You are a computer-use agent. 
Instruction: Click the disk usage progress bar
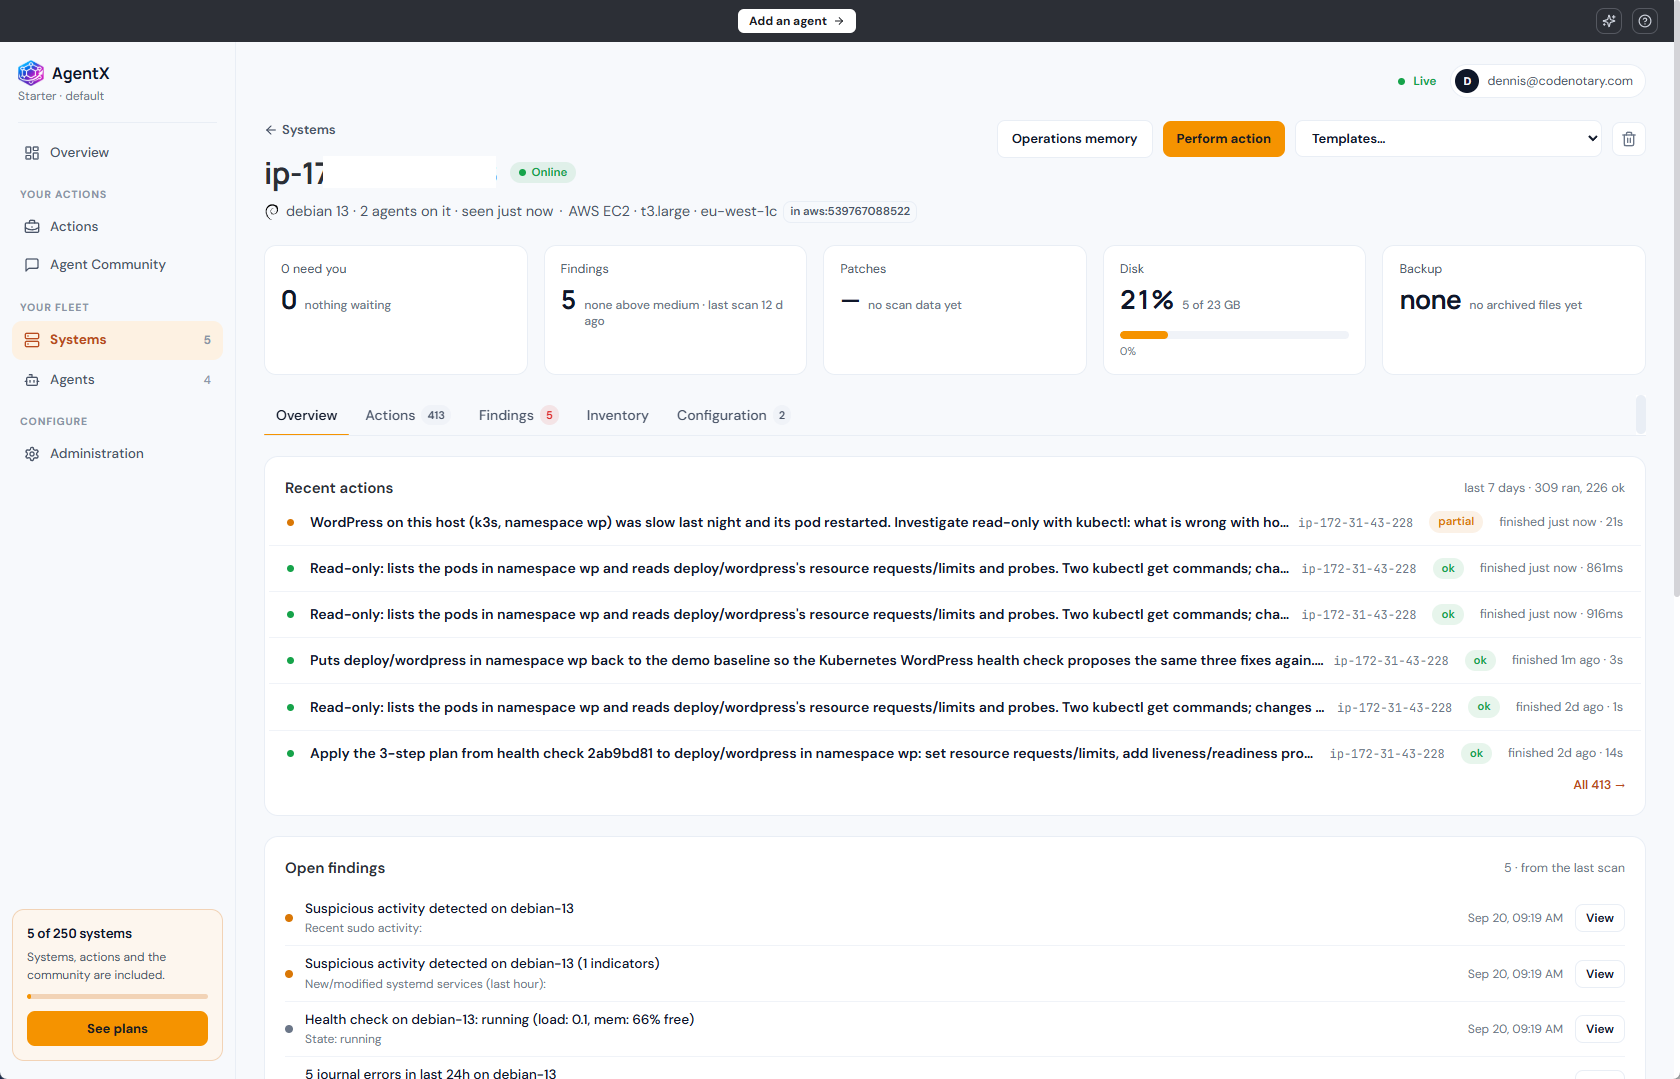pyautogui.click(x=1234, y=335)
